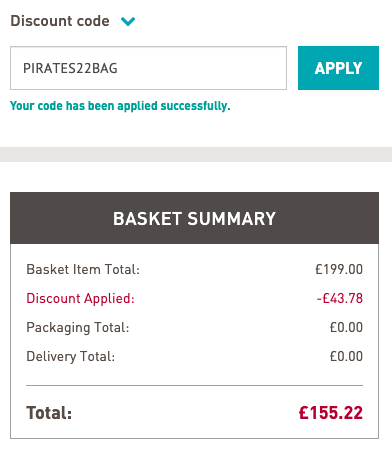Focus the discount code input field
The width and height of the screenshot is (392, 450).
pos(148,68)
